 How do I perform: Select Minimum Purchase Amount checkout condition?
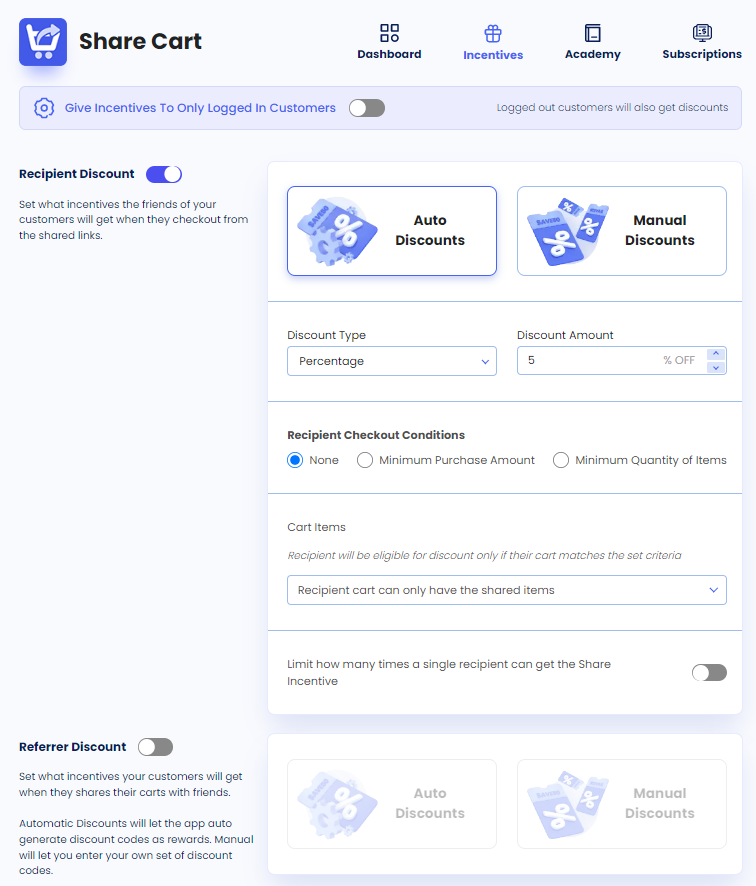point(365,460)
